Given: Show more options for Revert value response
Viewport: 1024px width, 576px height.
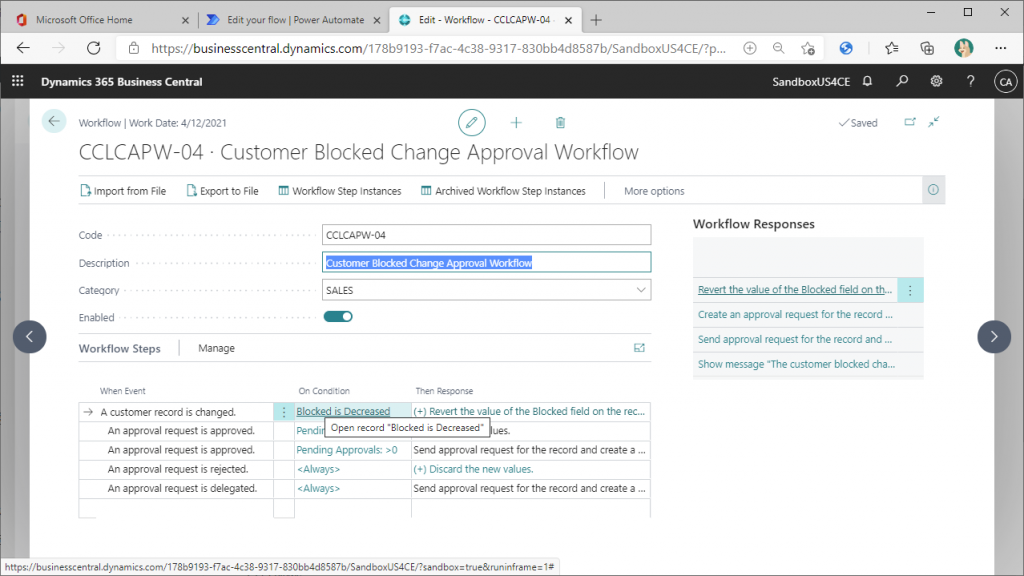Looking at the screenshot, I should point(910,290).
